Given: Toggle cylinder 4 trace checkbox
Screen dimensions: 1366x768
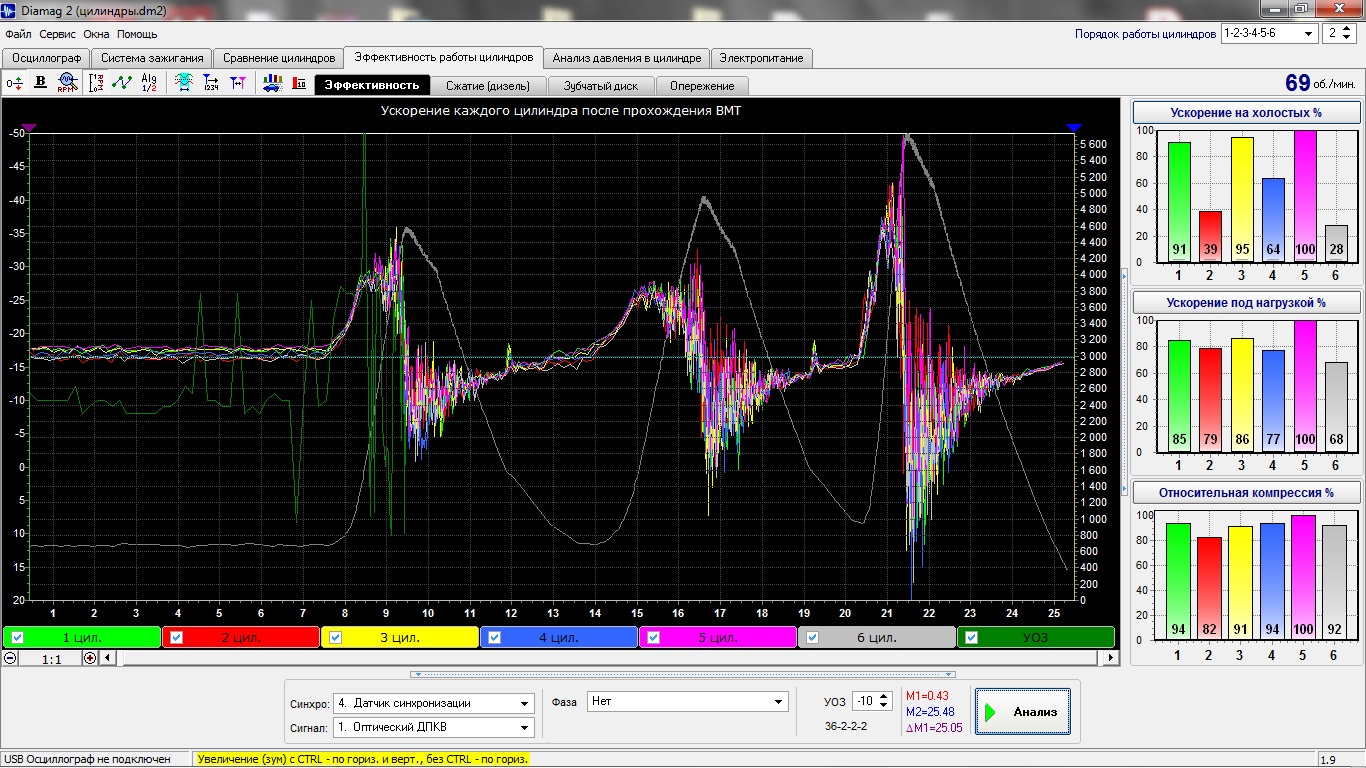Looking at the screenshot, I should pyautogui.click(x=494, y=638).
